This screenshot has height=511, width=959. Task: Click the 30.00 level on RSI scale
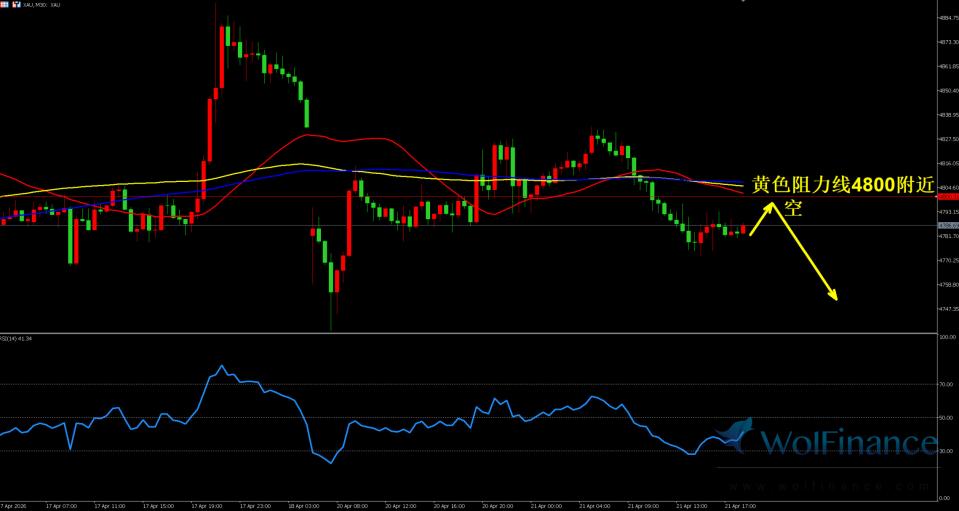(946, 451)
